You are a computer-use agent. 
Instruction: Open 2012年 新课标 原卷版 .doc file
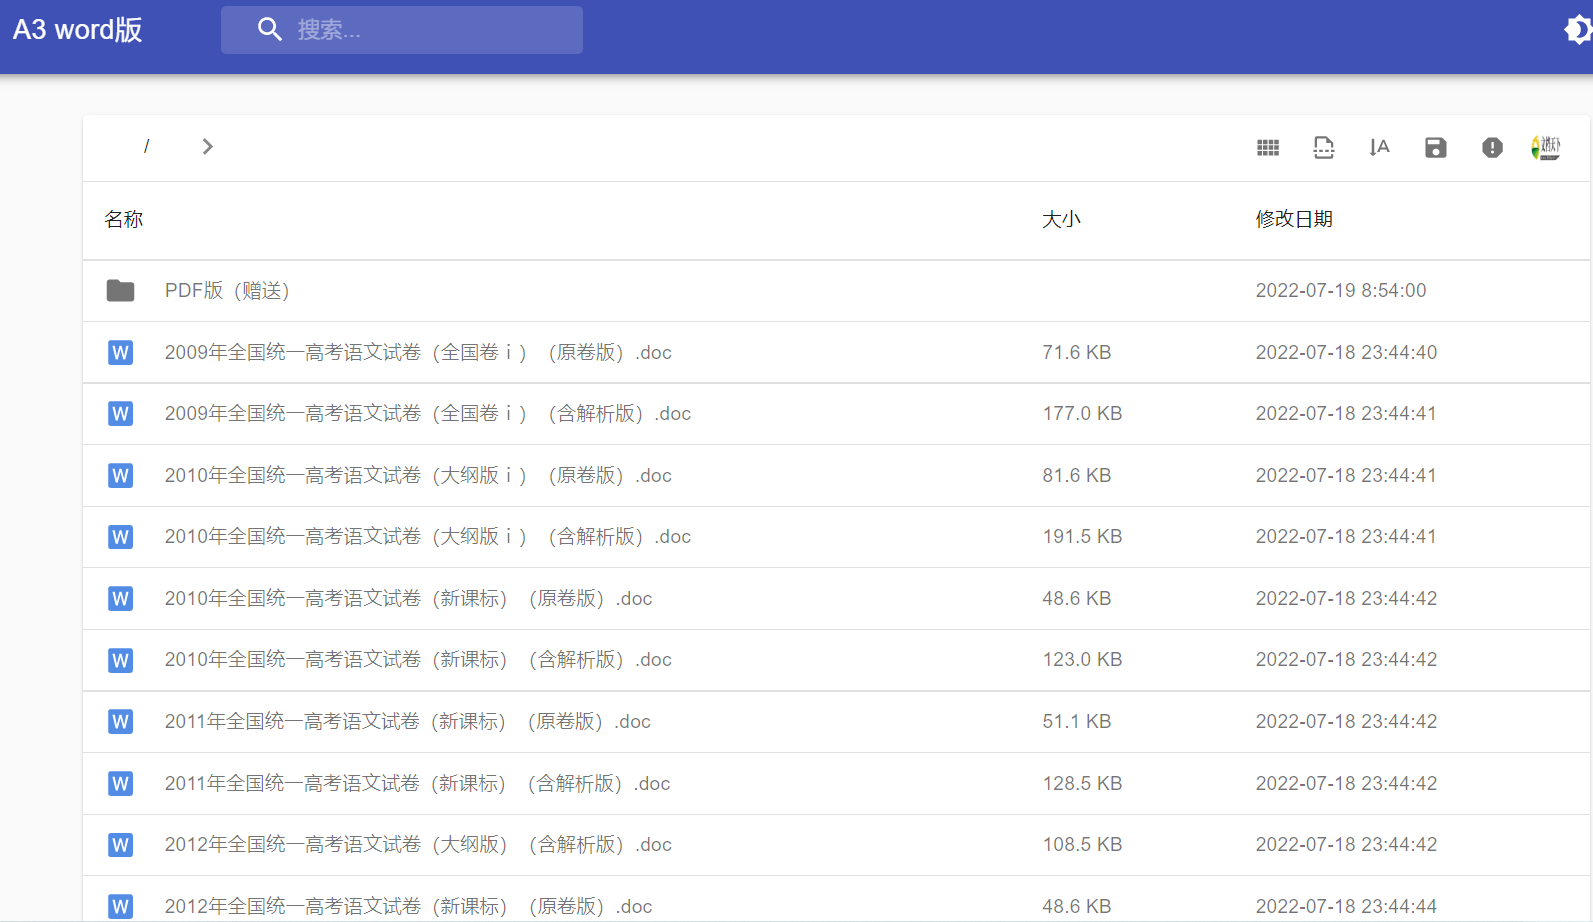click(408, 907)
